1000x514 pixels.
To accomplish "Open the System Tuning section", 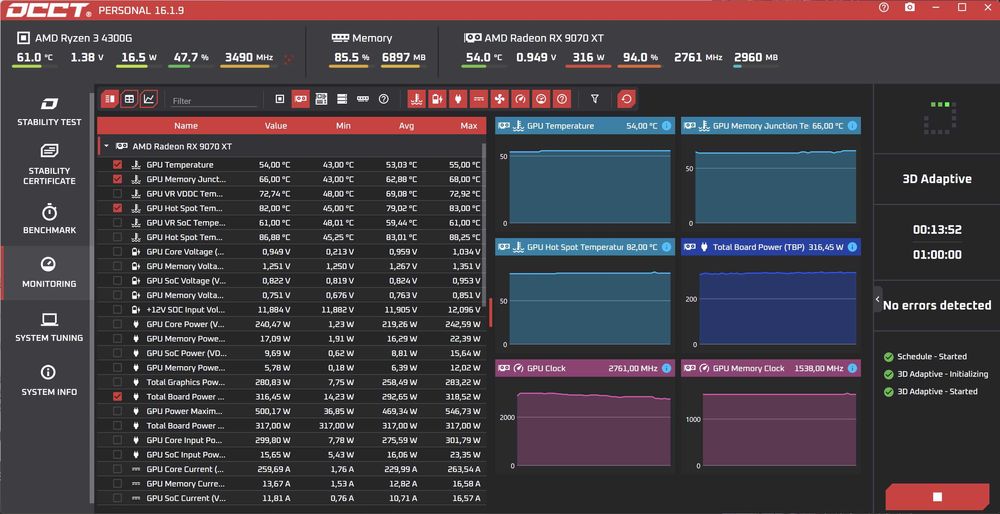I will point(49,327).
